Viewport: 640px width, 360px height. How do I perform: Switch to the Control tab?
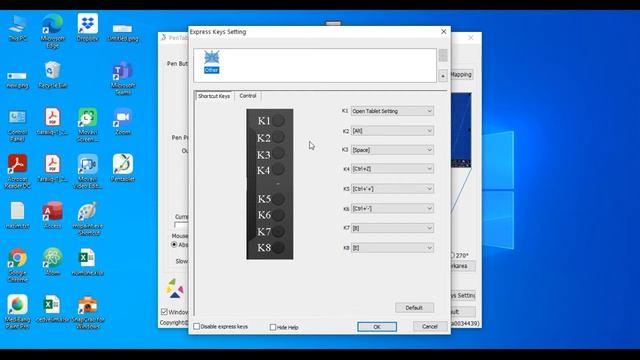248,96
